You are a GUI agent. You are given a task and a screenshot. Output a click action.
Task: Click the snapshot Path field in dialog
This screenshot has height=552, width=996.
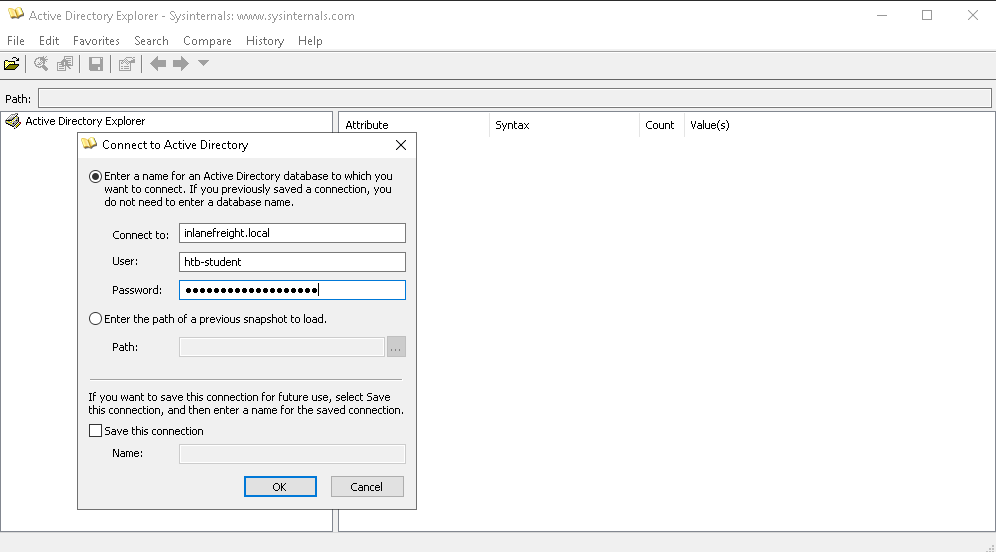(x=282, y=347)
